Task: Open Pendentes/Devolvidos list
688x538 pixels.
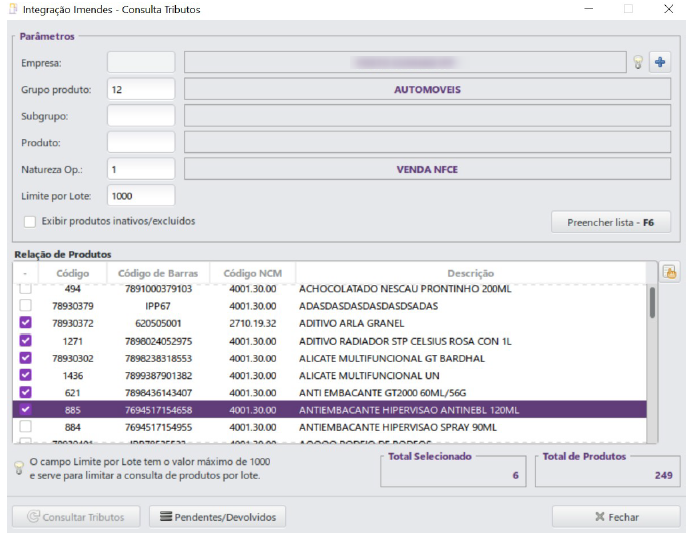Action: tap(218, 517)
